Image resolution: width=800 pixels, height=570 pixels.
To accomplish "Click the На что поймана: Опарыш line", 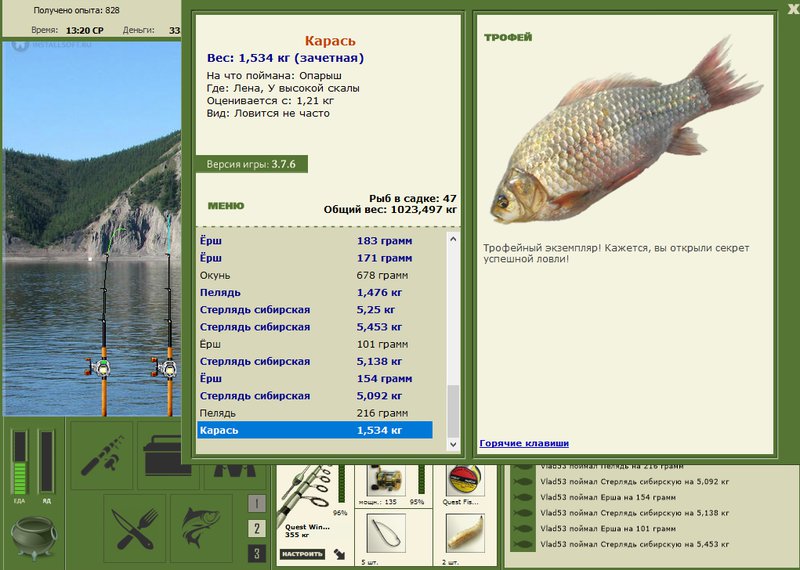I will (274, 76).
